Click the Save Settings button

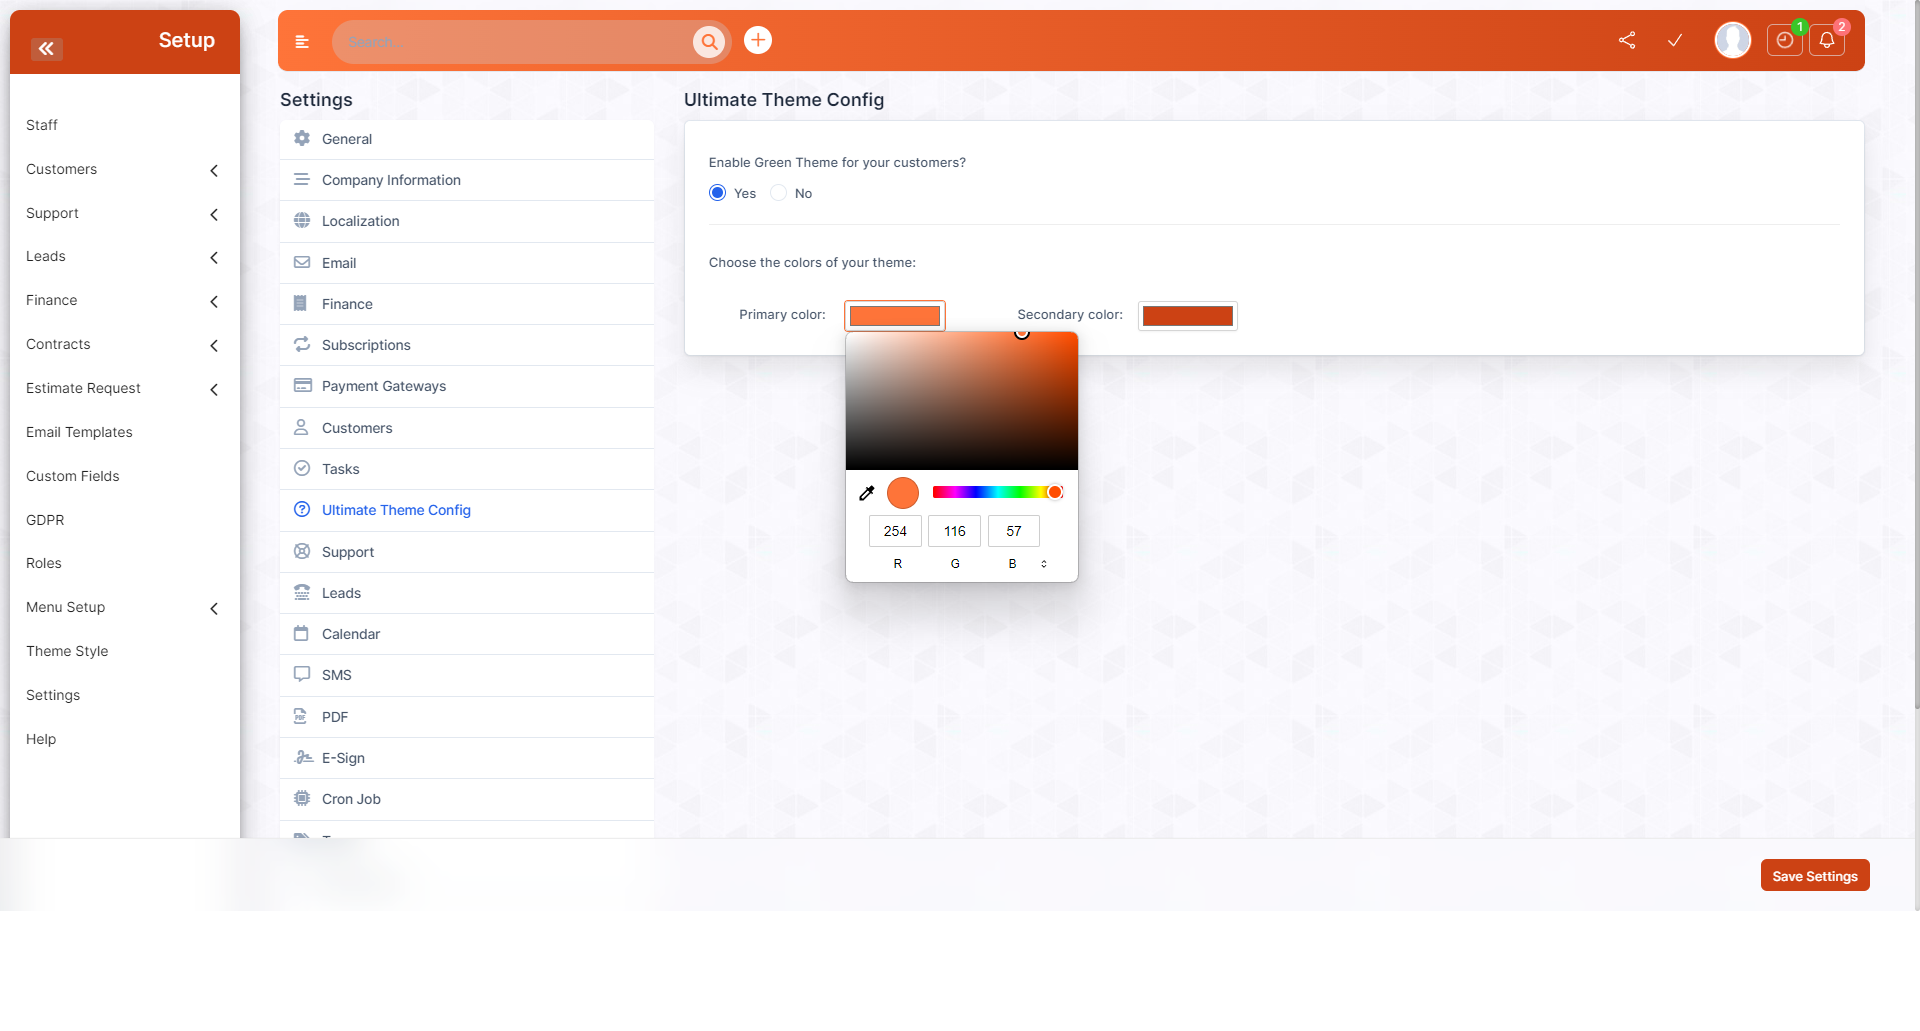[1814, 875]
